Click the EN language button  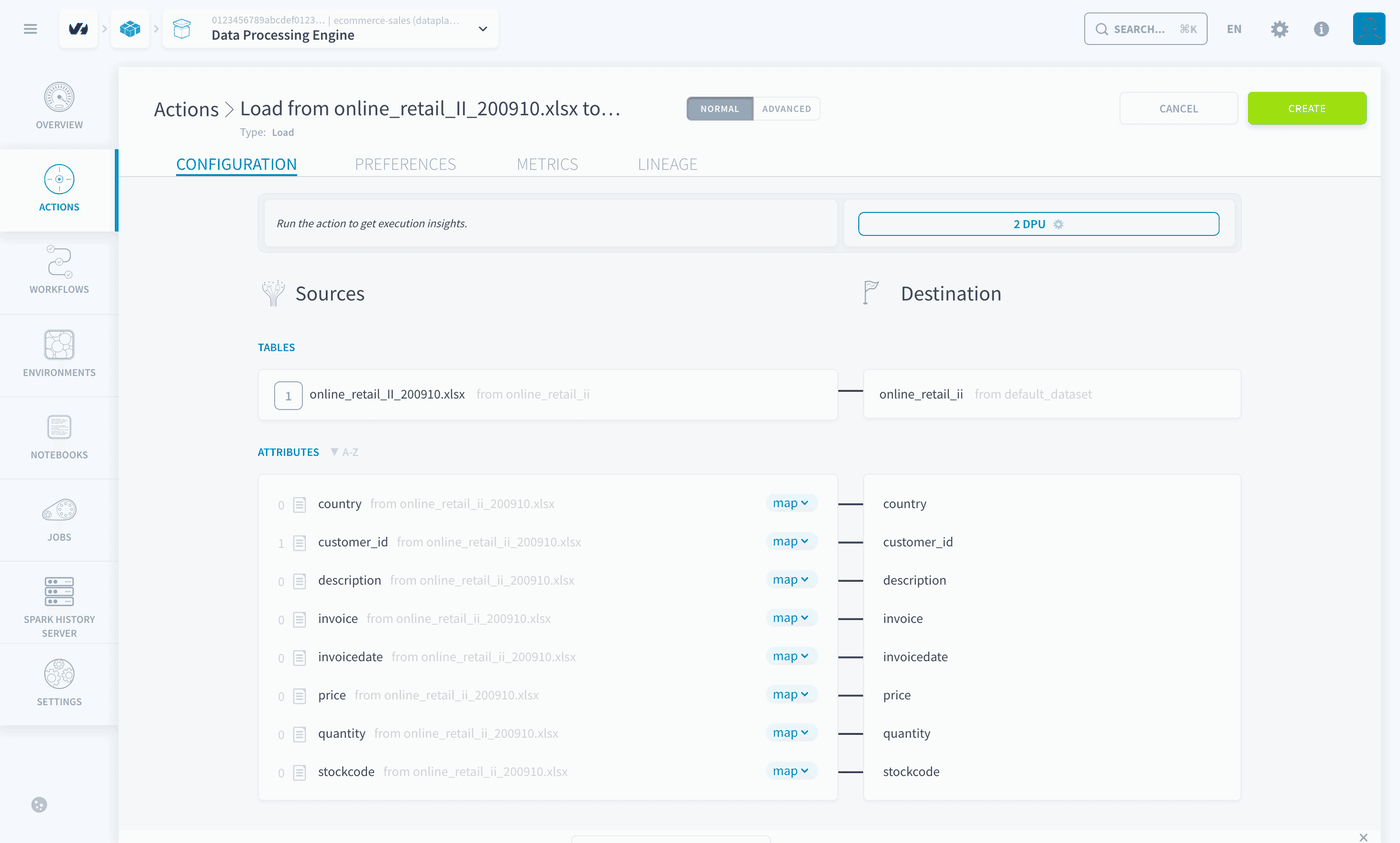tap(1234, 29)
